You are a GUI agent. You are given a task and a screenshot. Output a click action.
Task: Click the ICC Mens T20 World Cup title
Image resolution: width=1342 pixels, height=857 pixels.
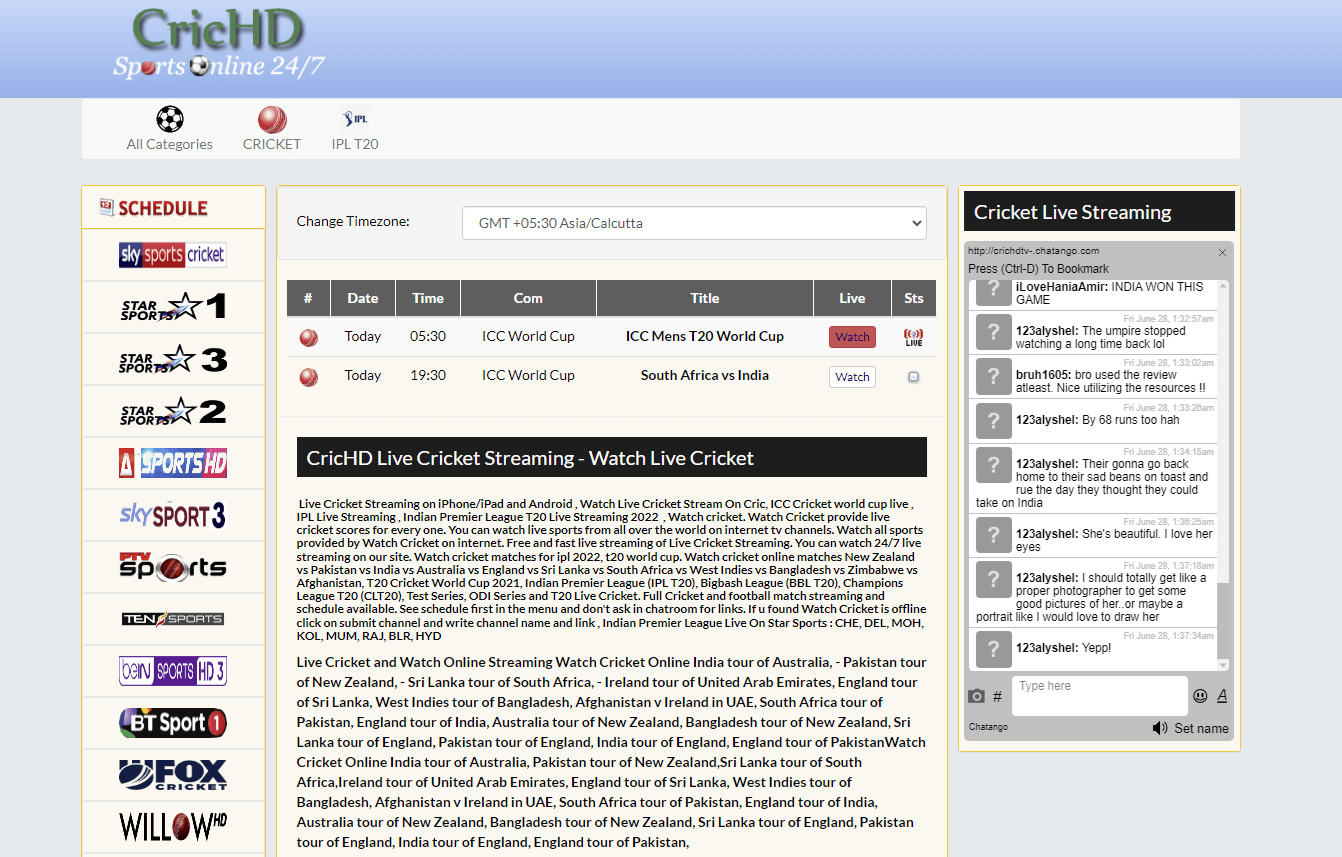click(x=705, y=336)
